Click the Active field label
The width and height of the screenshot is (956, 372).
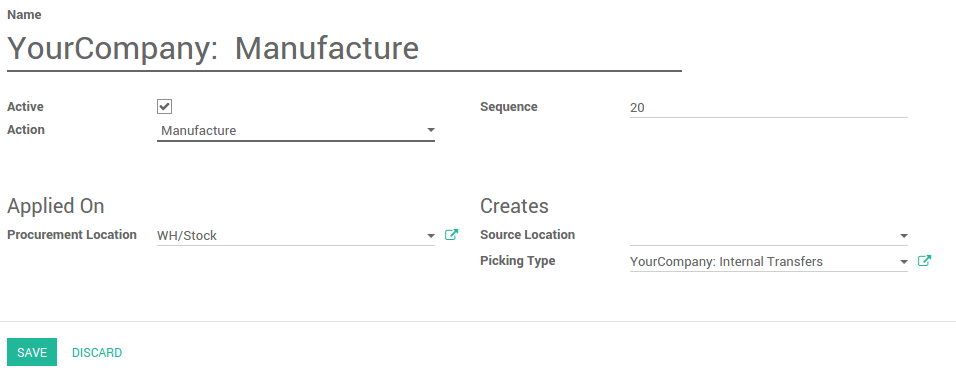tap(25, 107)
